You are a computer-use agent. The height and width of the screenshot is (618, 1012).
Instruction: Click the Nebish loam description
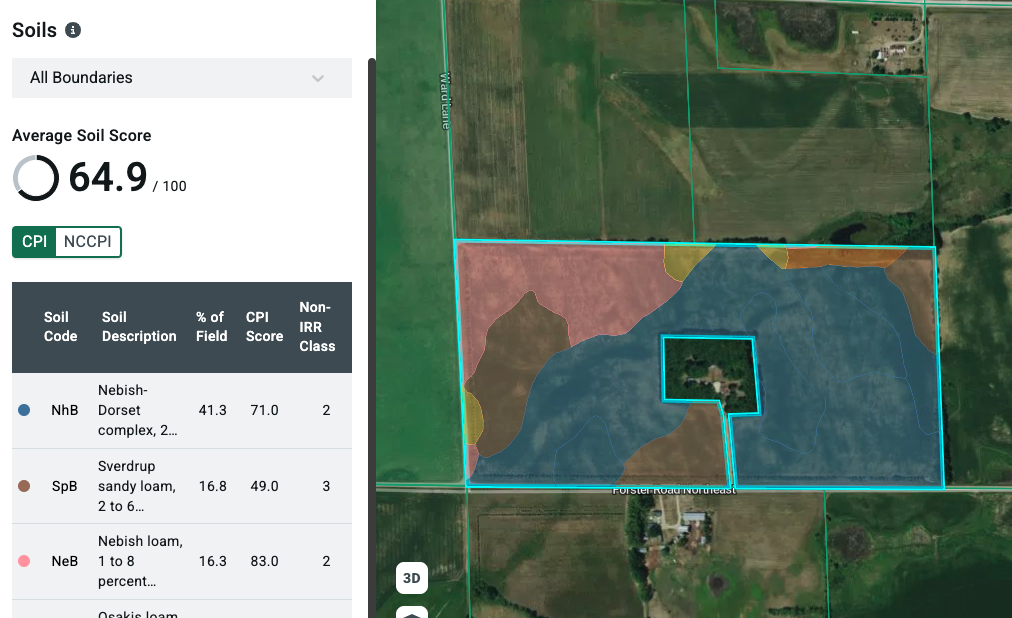140,561
